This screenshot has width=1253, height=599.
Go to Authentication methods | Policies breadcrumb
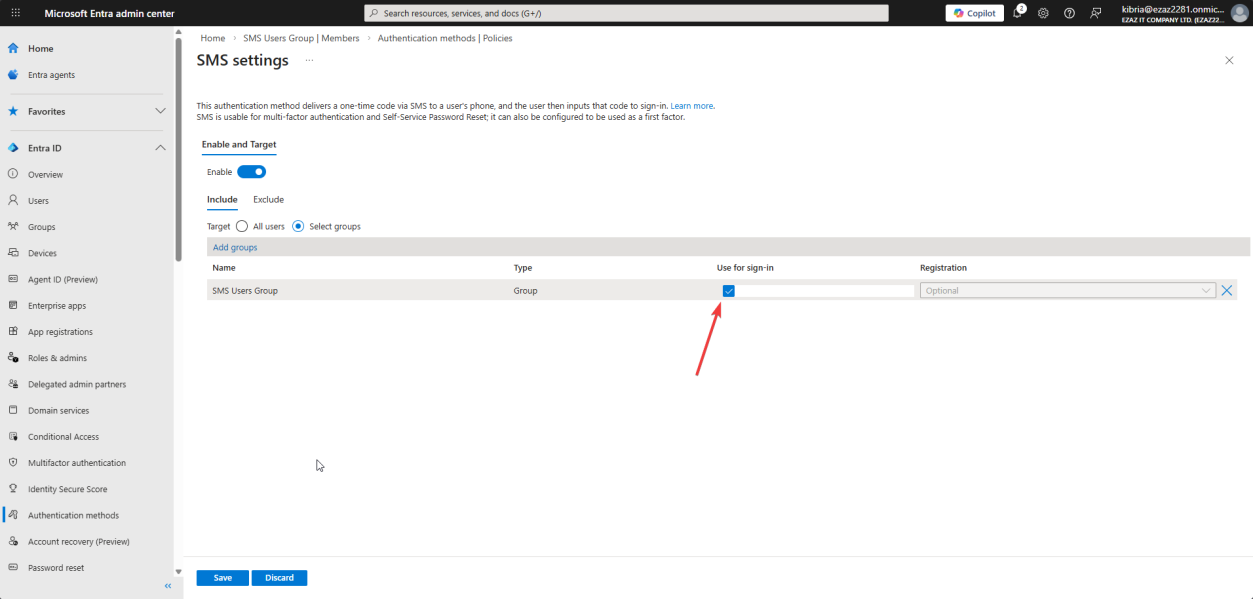445,38
